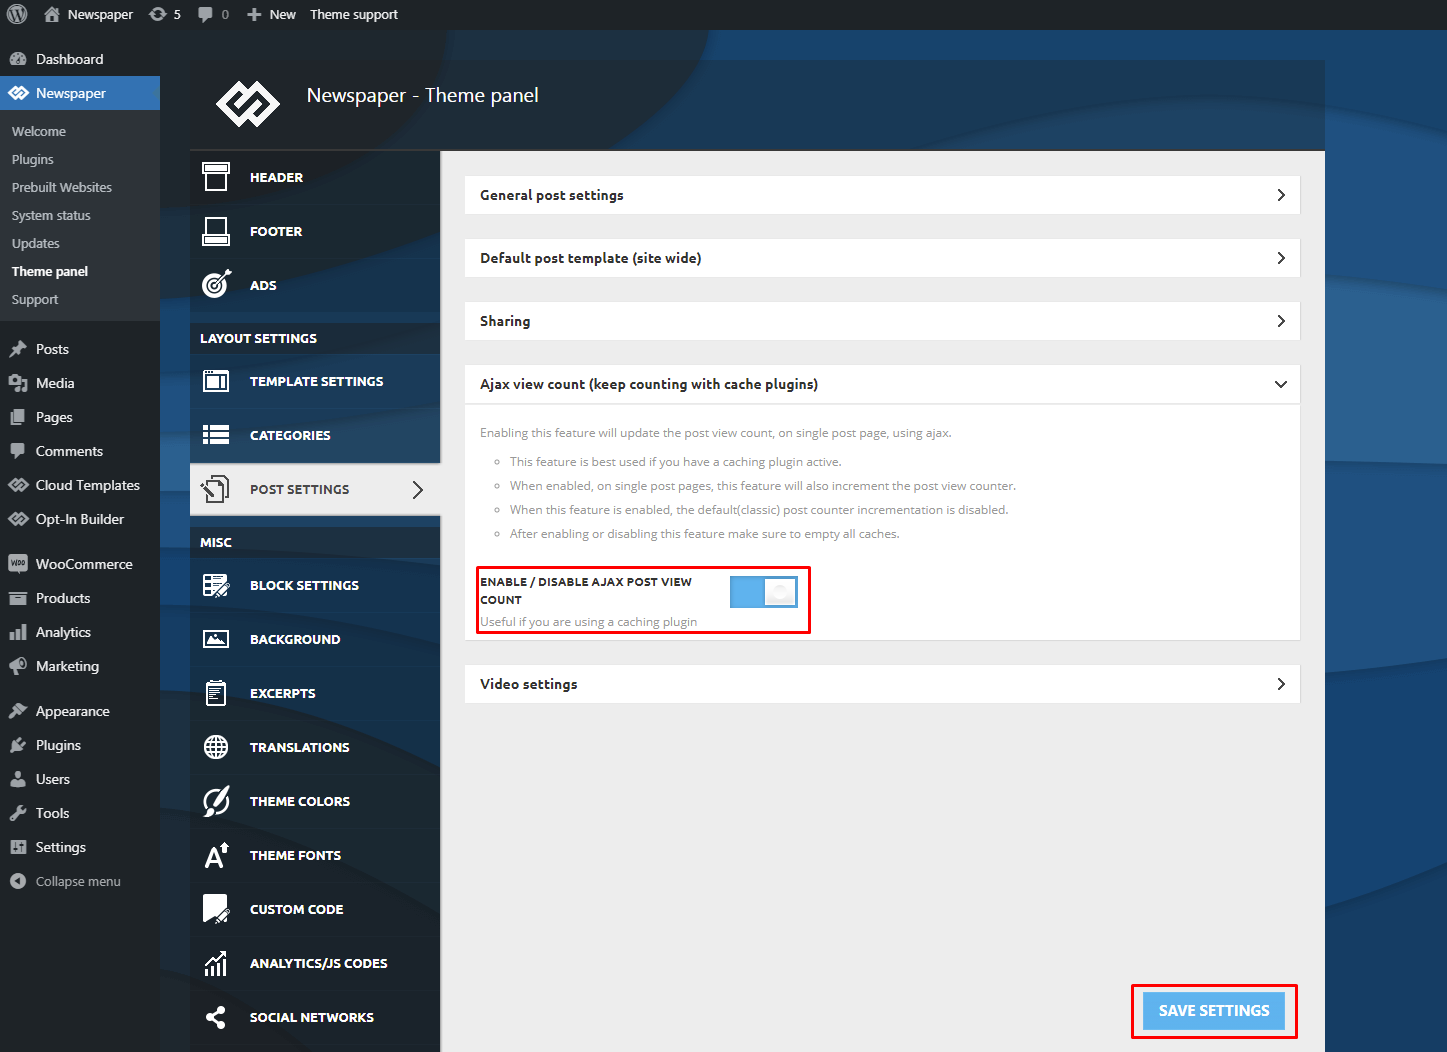Image resolution: width=1447 pixels, height=1052 pixels.
Task: Expand the Sharing section chevron
Action: tap(1281, 321)
